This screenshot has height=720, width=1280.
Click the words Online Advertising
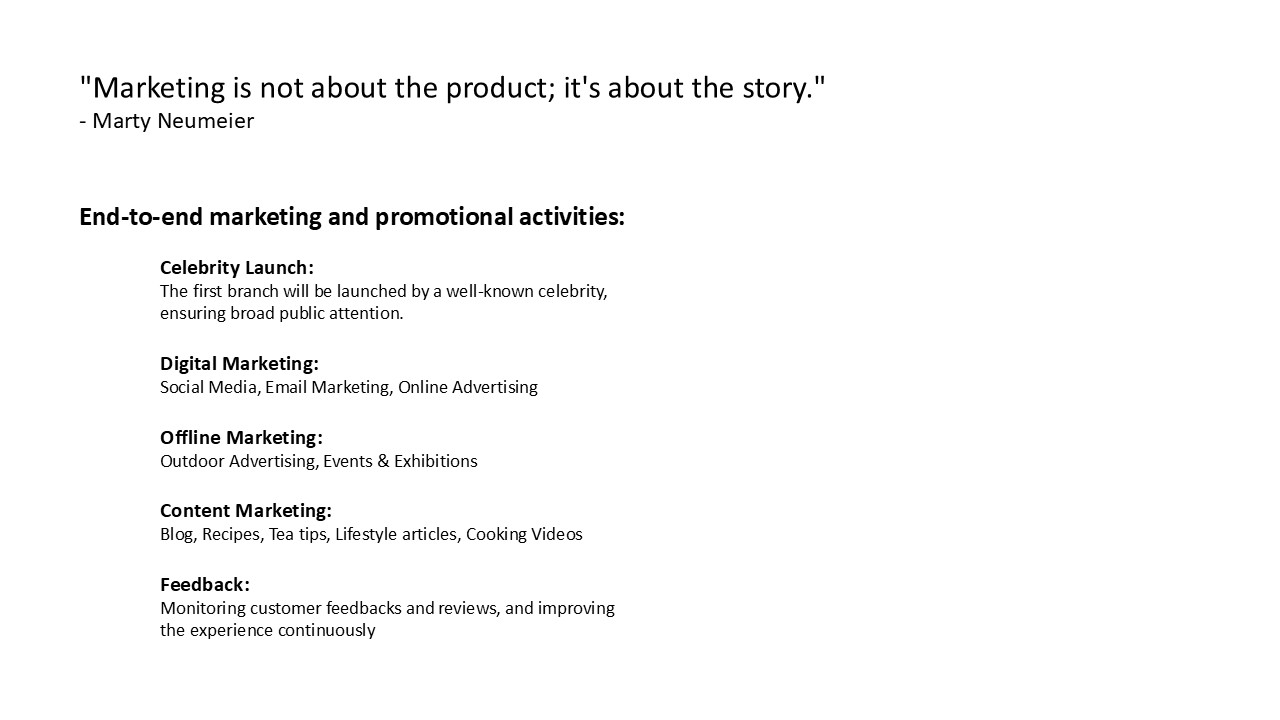tap(467, 387)
